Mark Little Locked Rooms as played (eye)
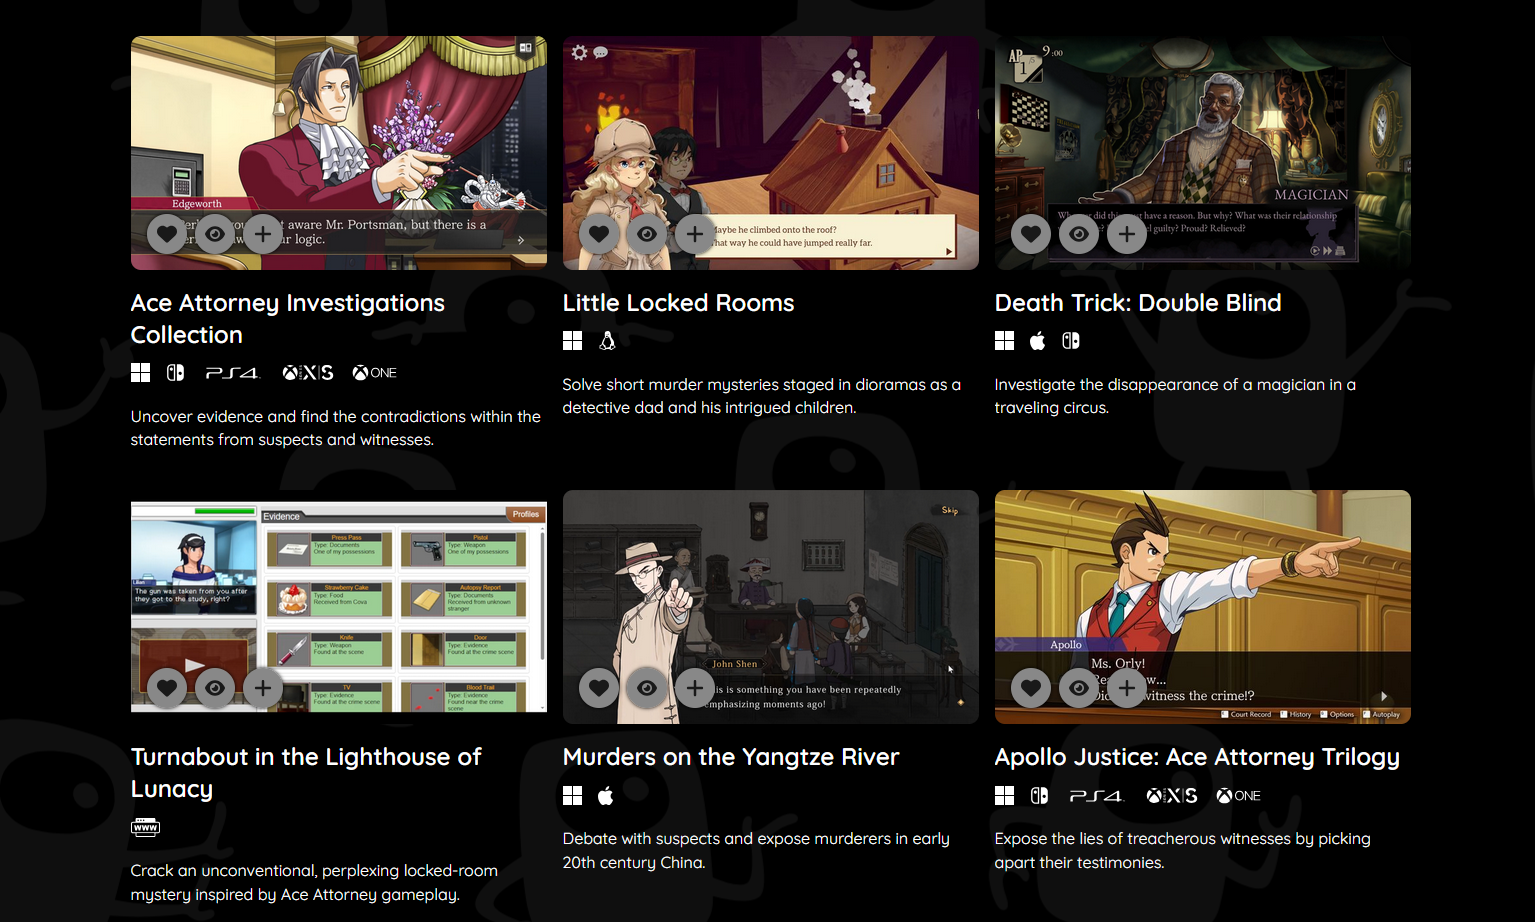The width and height of the screenshot is (1535, 922). click(647, 234)
